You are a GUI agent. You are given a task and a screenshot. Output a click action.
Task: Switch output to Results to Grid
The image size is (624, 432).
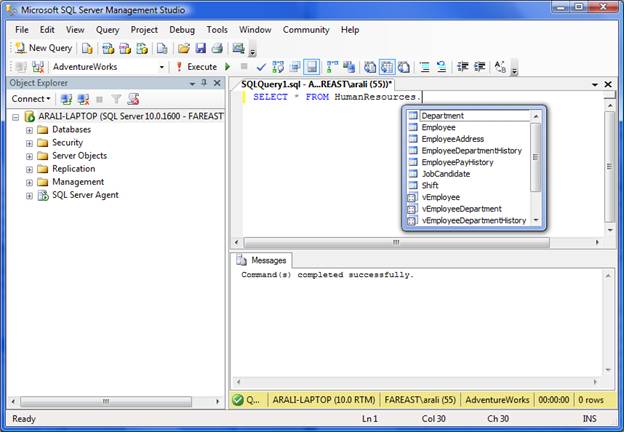387,67
